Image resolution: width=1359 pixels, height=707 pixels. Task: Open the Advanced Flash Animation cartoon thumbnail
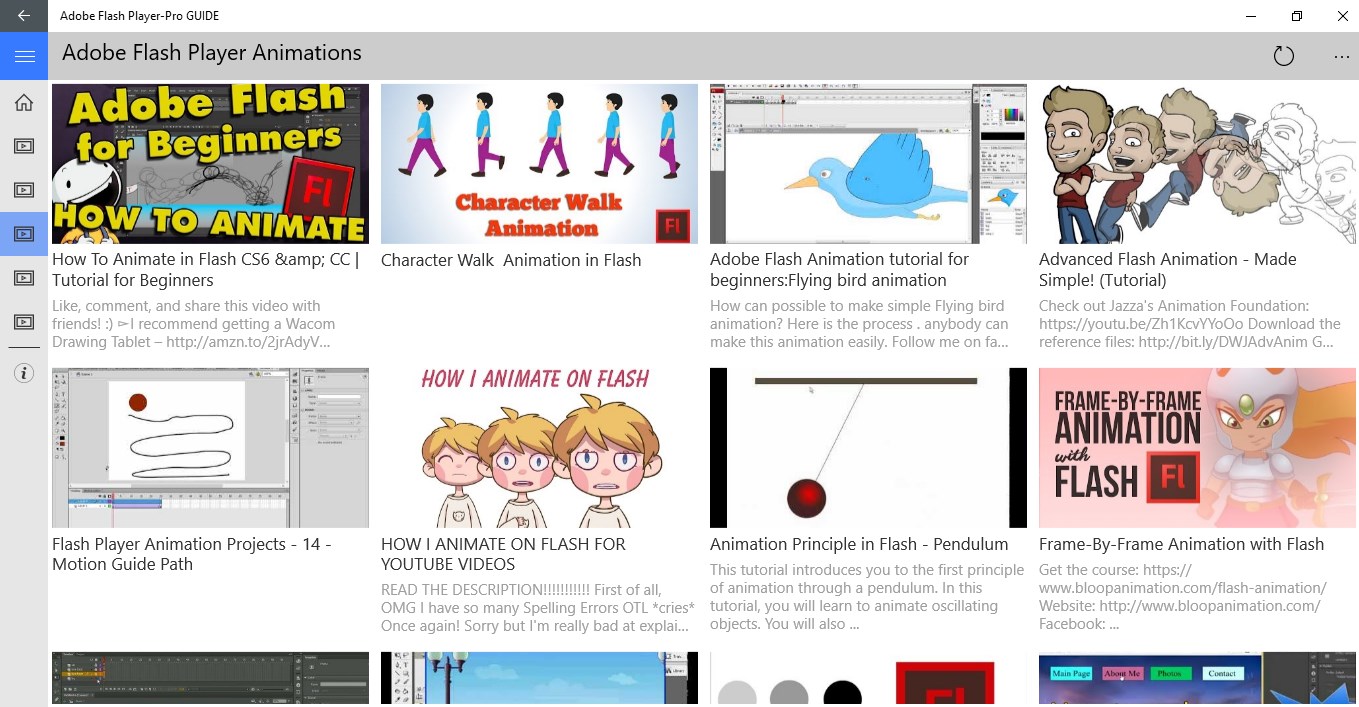pyautogui.click(x=1197, y=164)
